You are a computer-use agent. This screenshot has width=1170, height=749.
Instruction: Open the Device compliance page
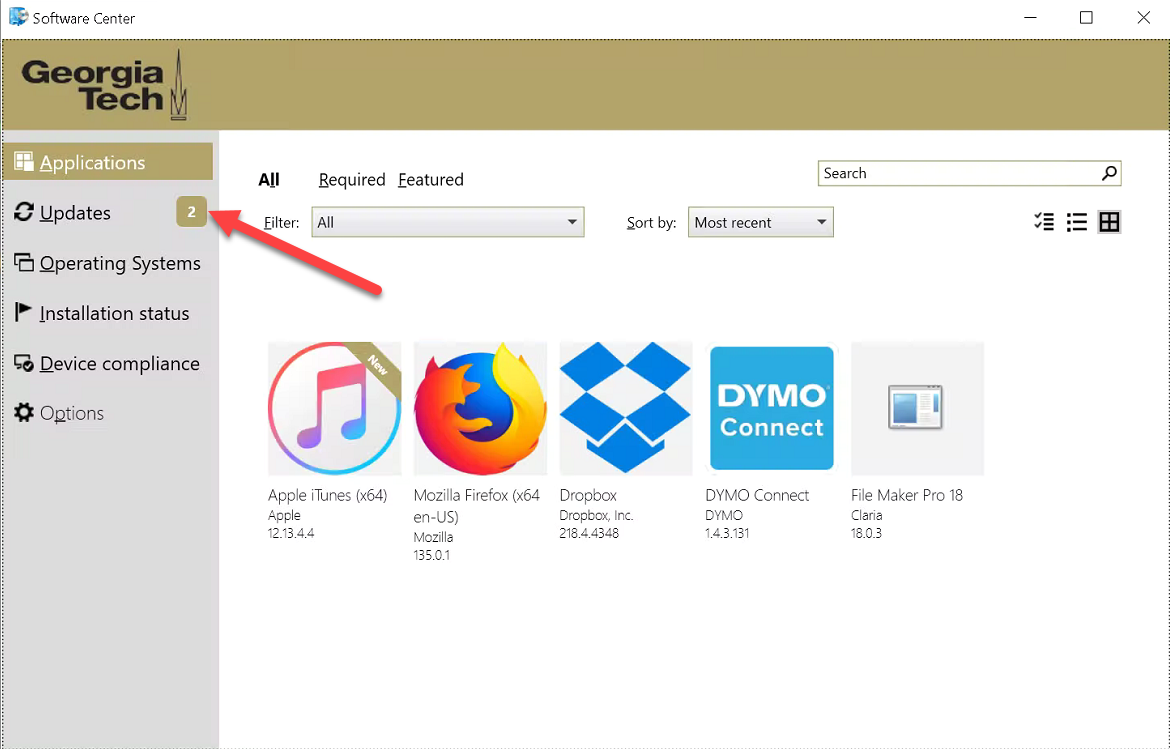click(108, 363)
